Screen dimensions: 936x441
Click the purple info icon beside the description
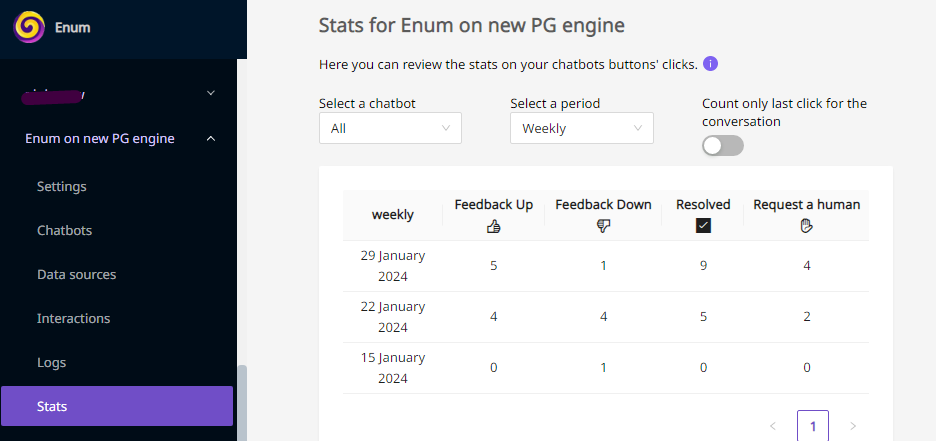tap(710, 64)
